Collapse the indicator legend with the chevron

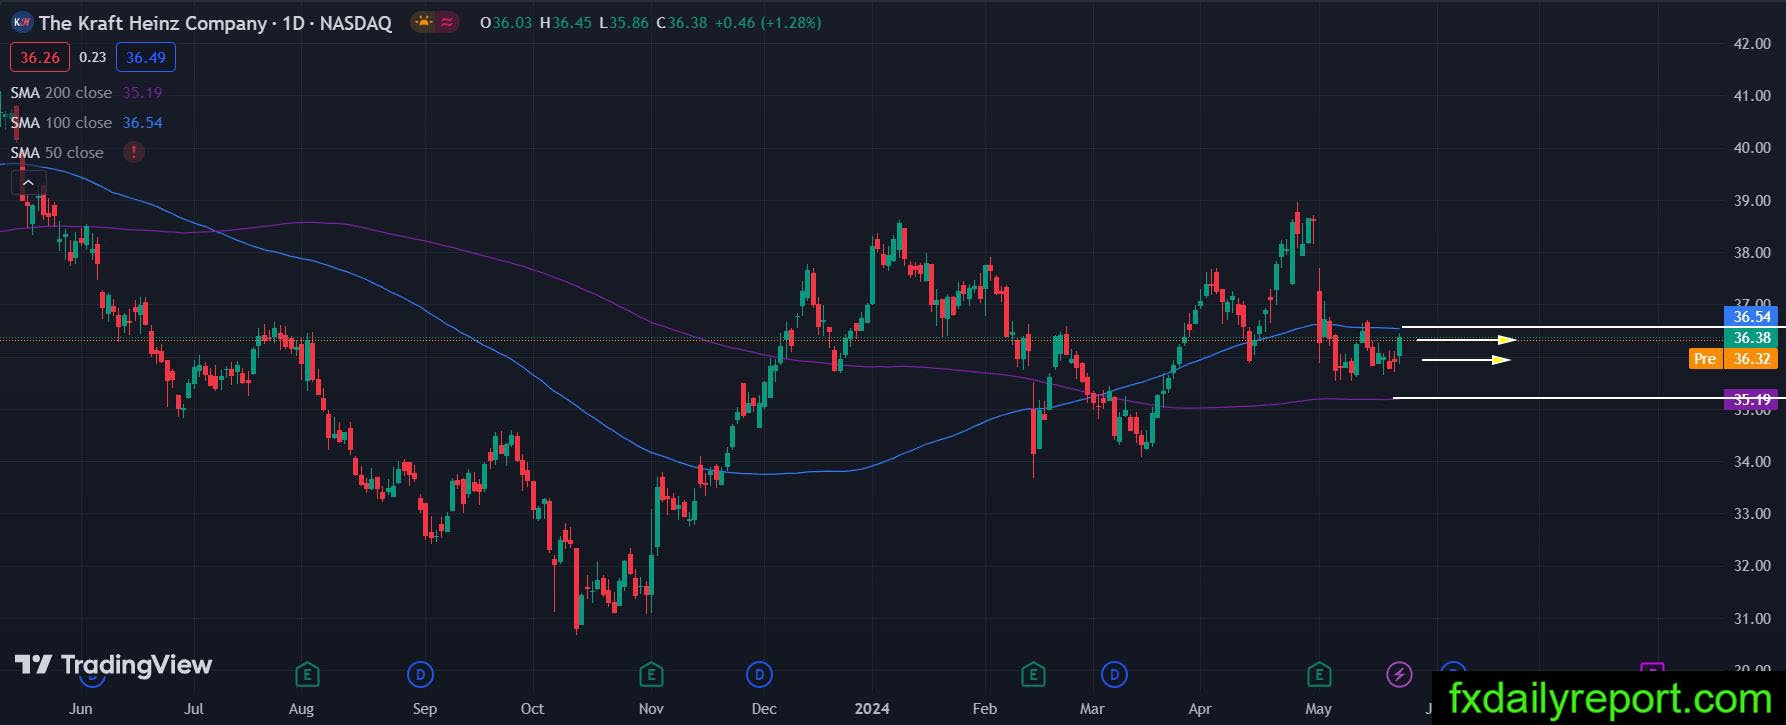(x=28, y=183)
